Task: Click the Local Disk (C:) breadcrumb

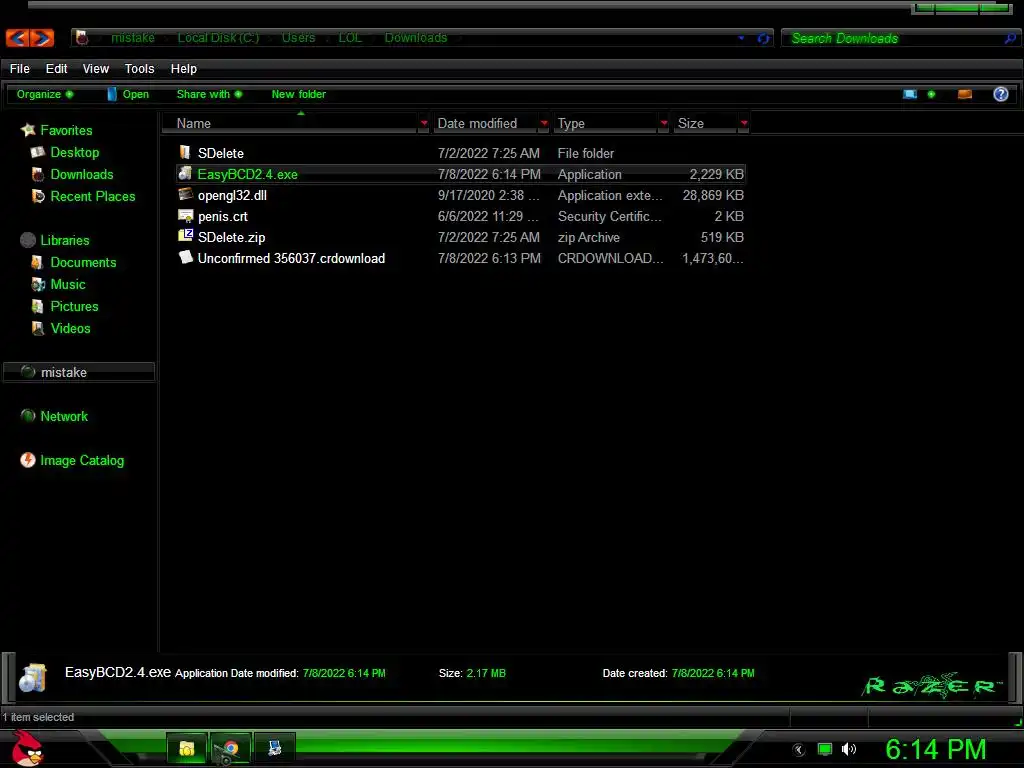Action: [218, 38]
